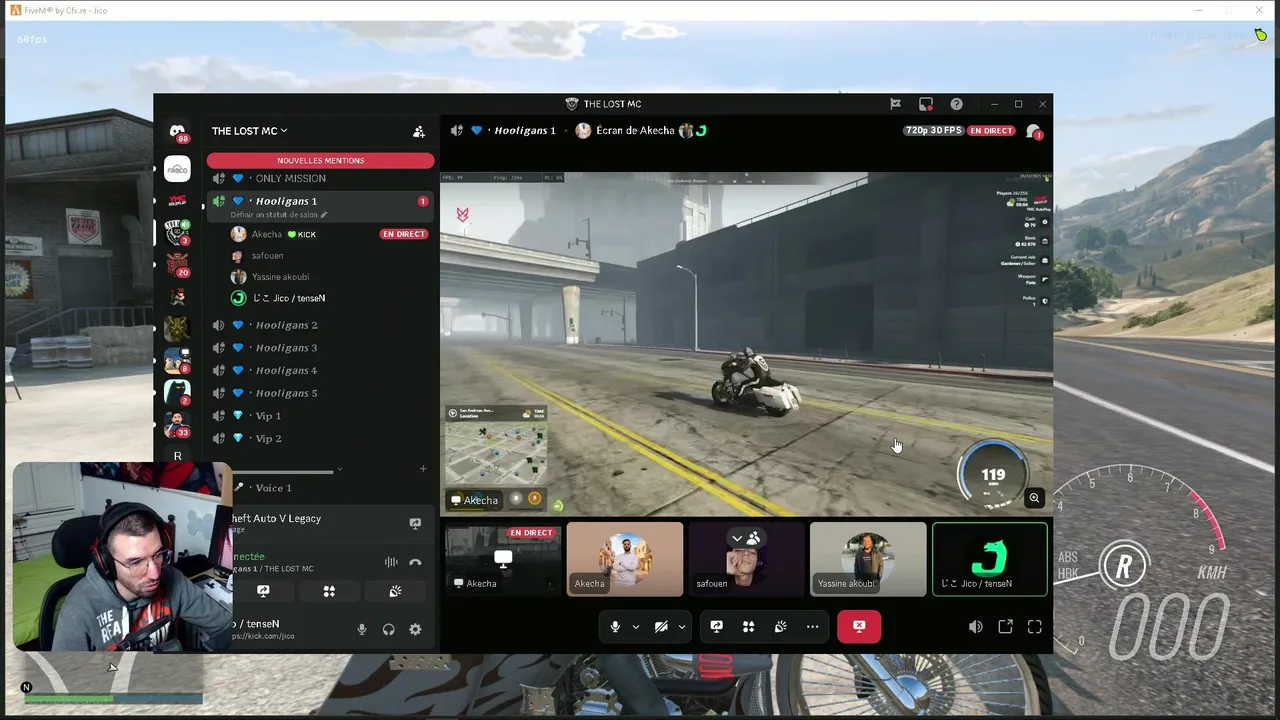Screen dimensions: 1280x720
Task: Show chat bubble icon with red badge
Action: (x=1034, y=131)
